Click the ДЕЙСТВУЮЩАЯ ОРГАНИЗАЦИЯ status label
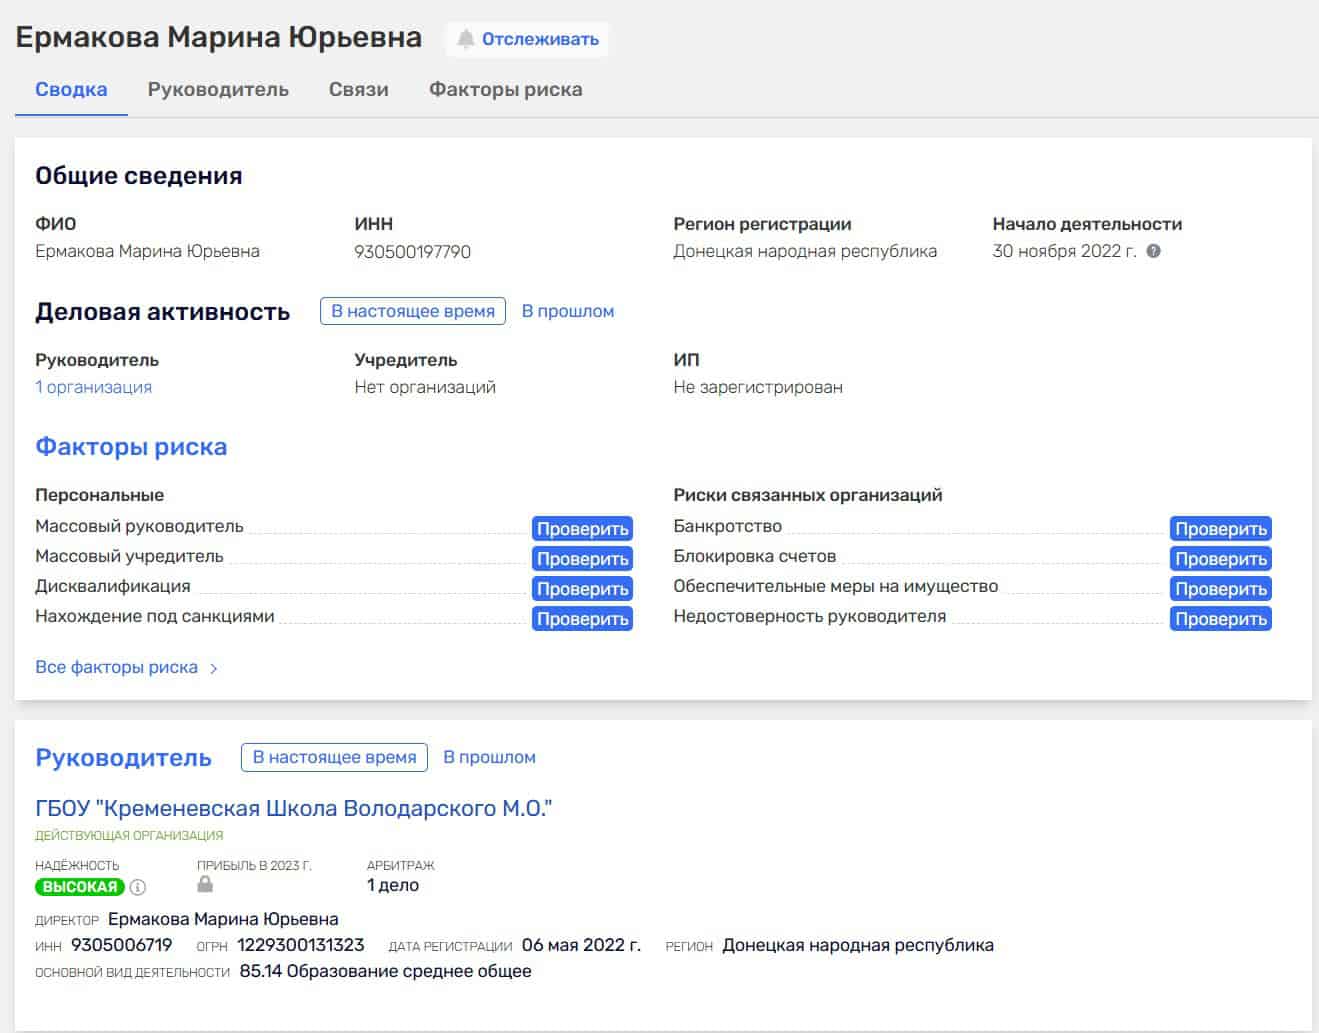 tap(129, 835)
